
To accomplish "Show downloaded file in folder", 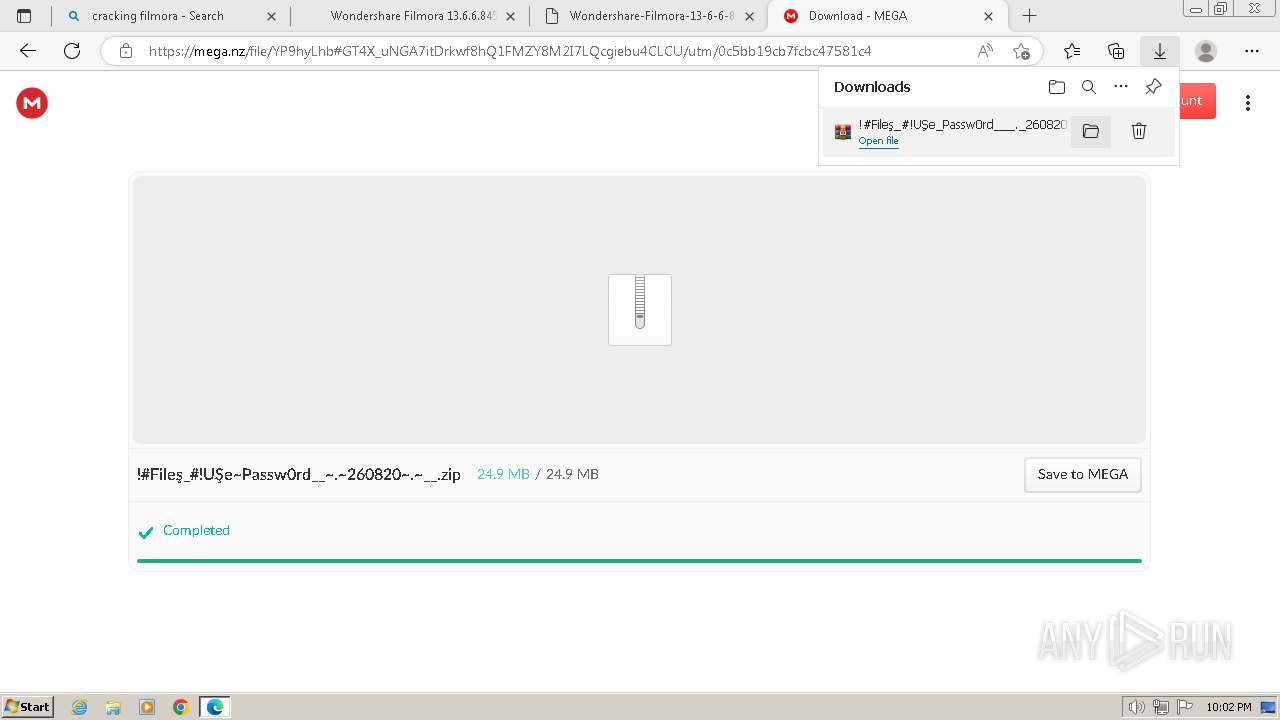I will pyautogui.click(x=1091, y=131).
